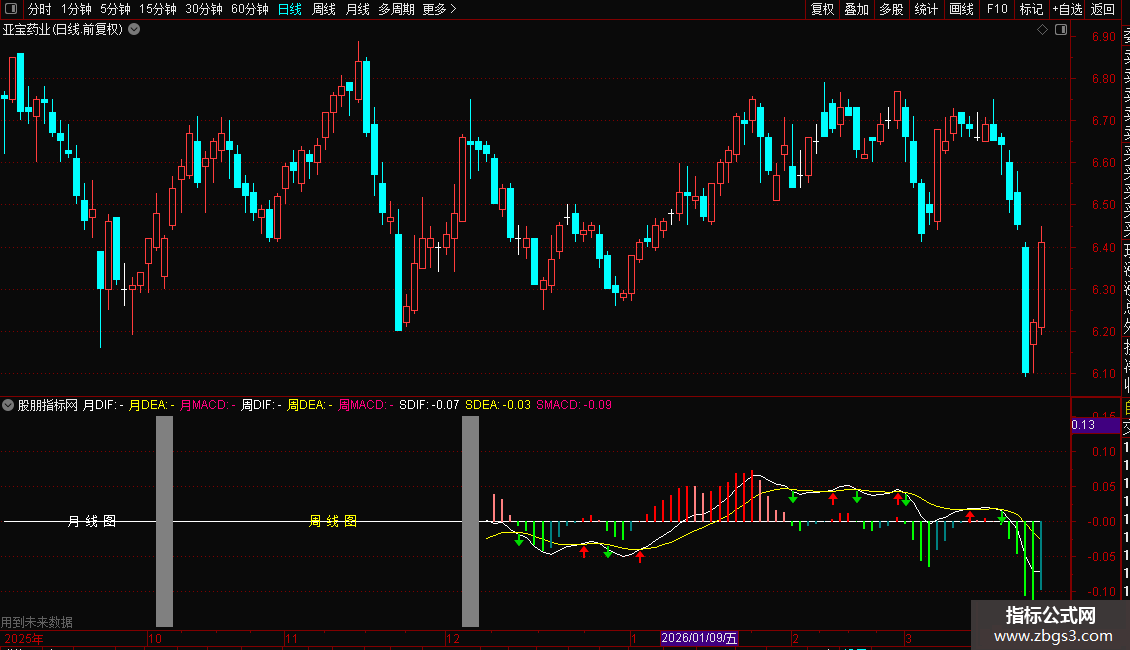Select the 日线 daily period

290,9
